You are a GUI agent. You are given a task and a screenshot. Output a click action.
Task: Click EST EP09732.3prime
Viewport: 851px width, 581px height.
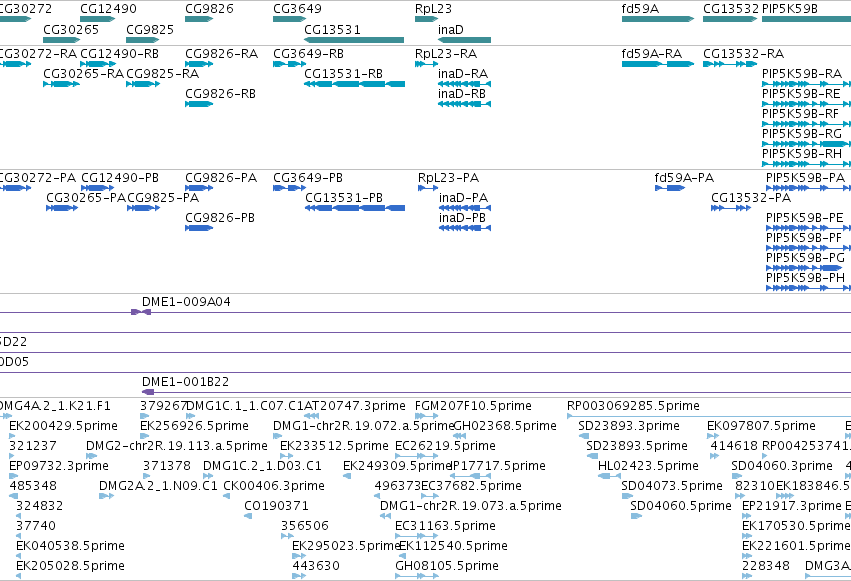tap(13, 476)
